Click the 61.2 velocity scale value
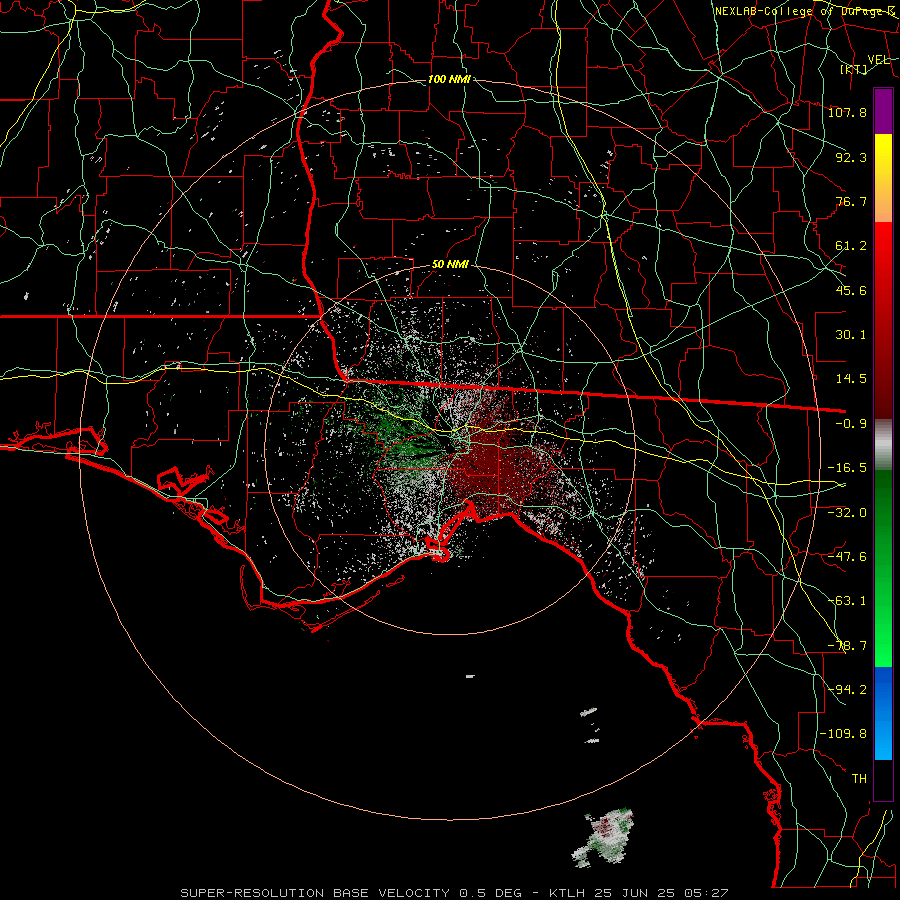The height and width of the screenshot is (900, 900). (851, 246)
